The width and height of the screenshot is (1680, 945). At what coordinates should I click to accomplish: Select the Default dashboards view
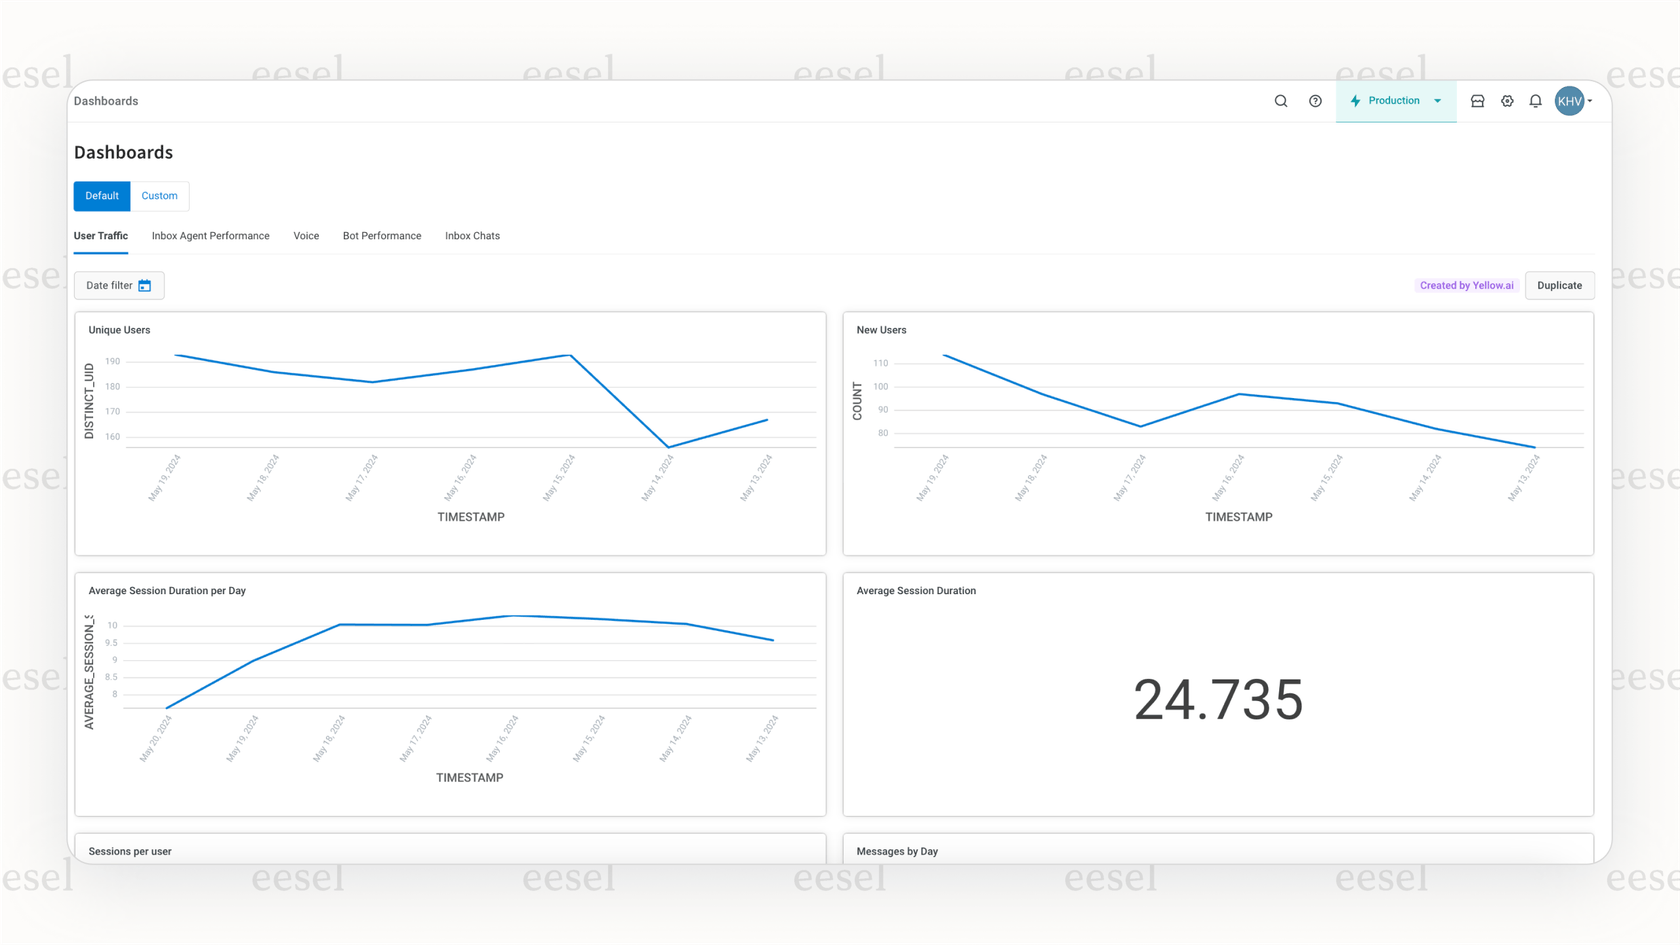[101, 196]
